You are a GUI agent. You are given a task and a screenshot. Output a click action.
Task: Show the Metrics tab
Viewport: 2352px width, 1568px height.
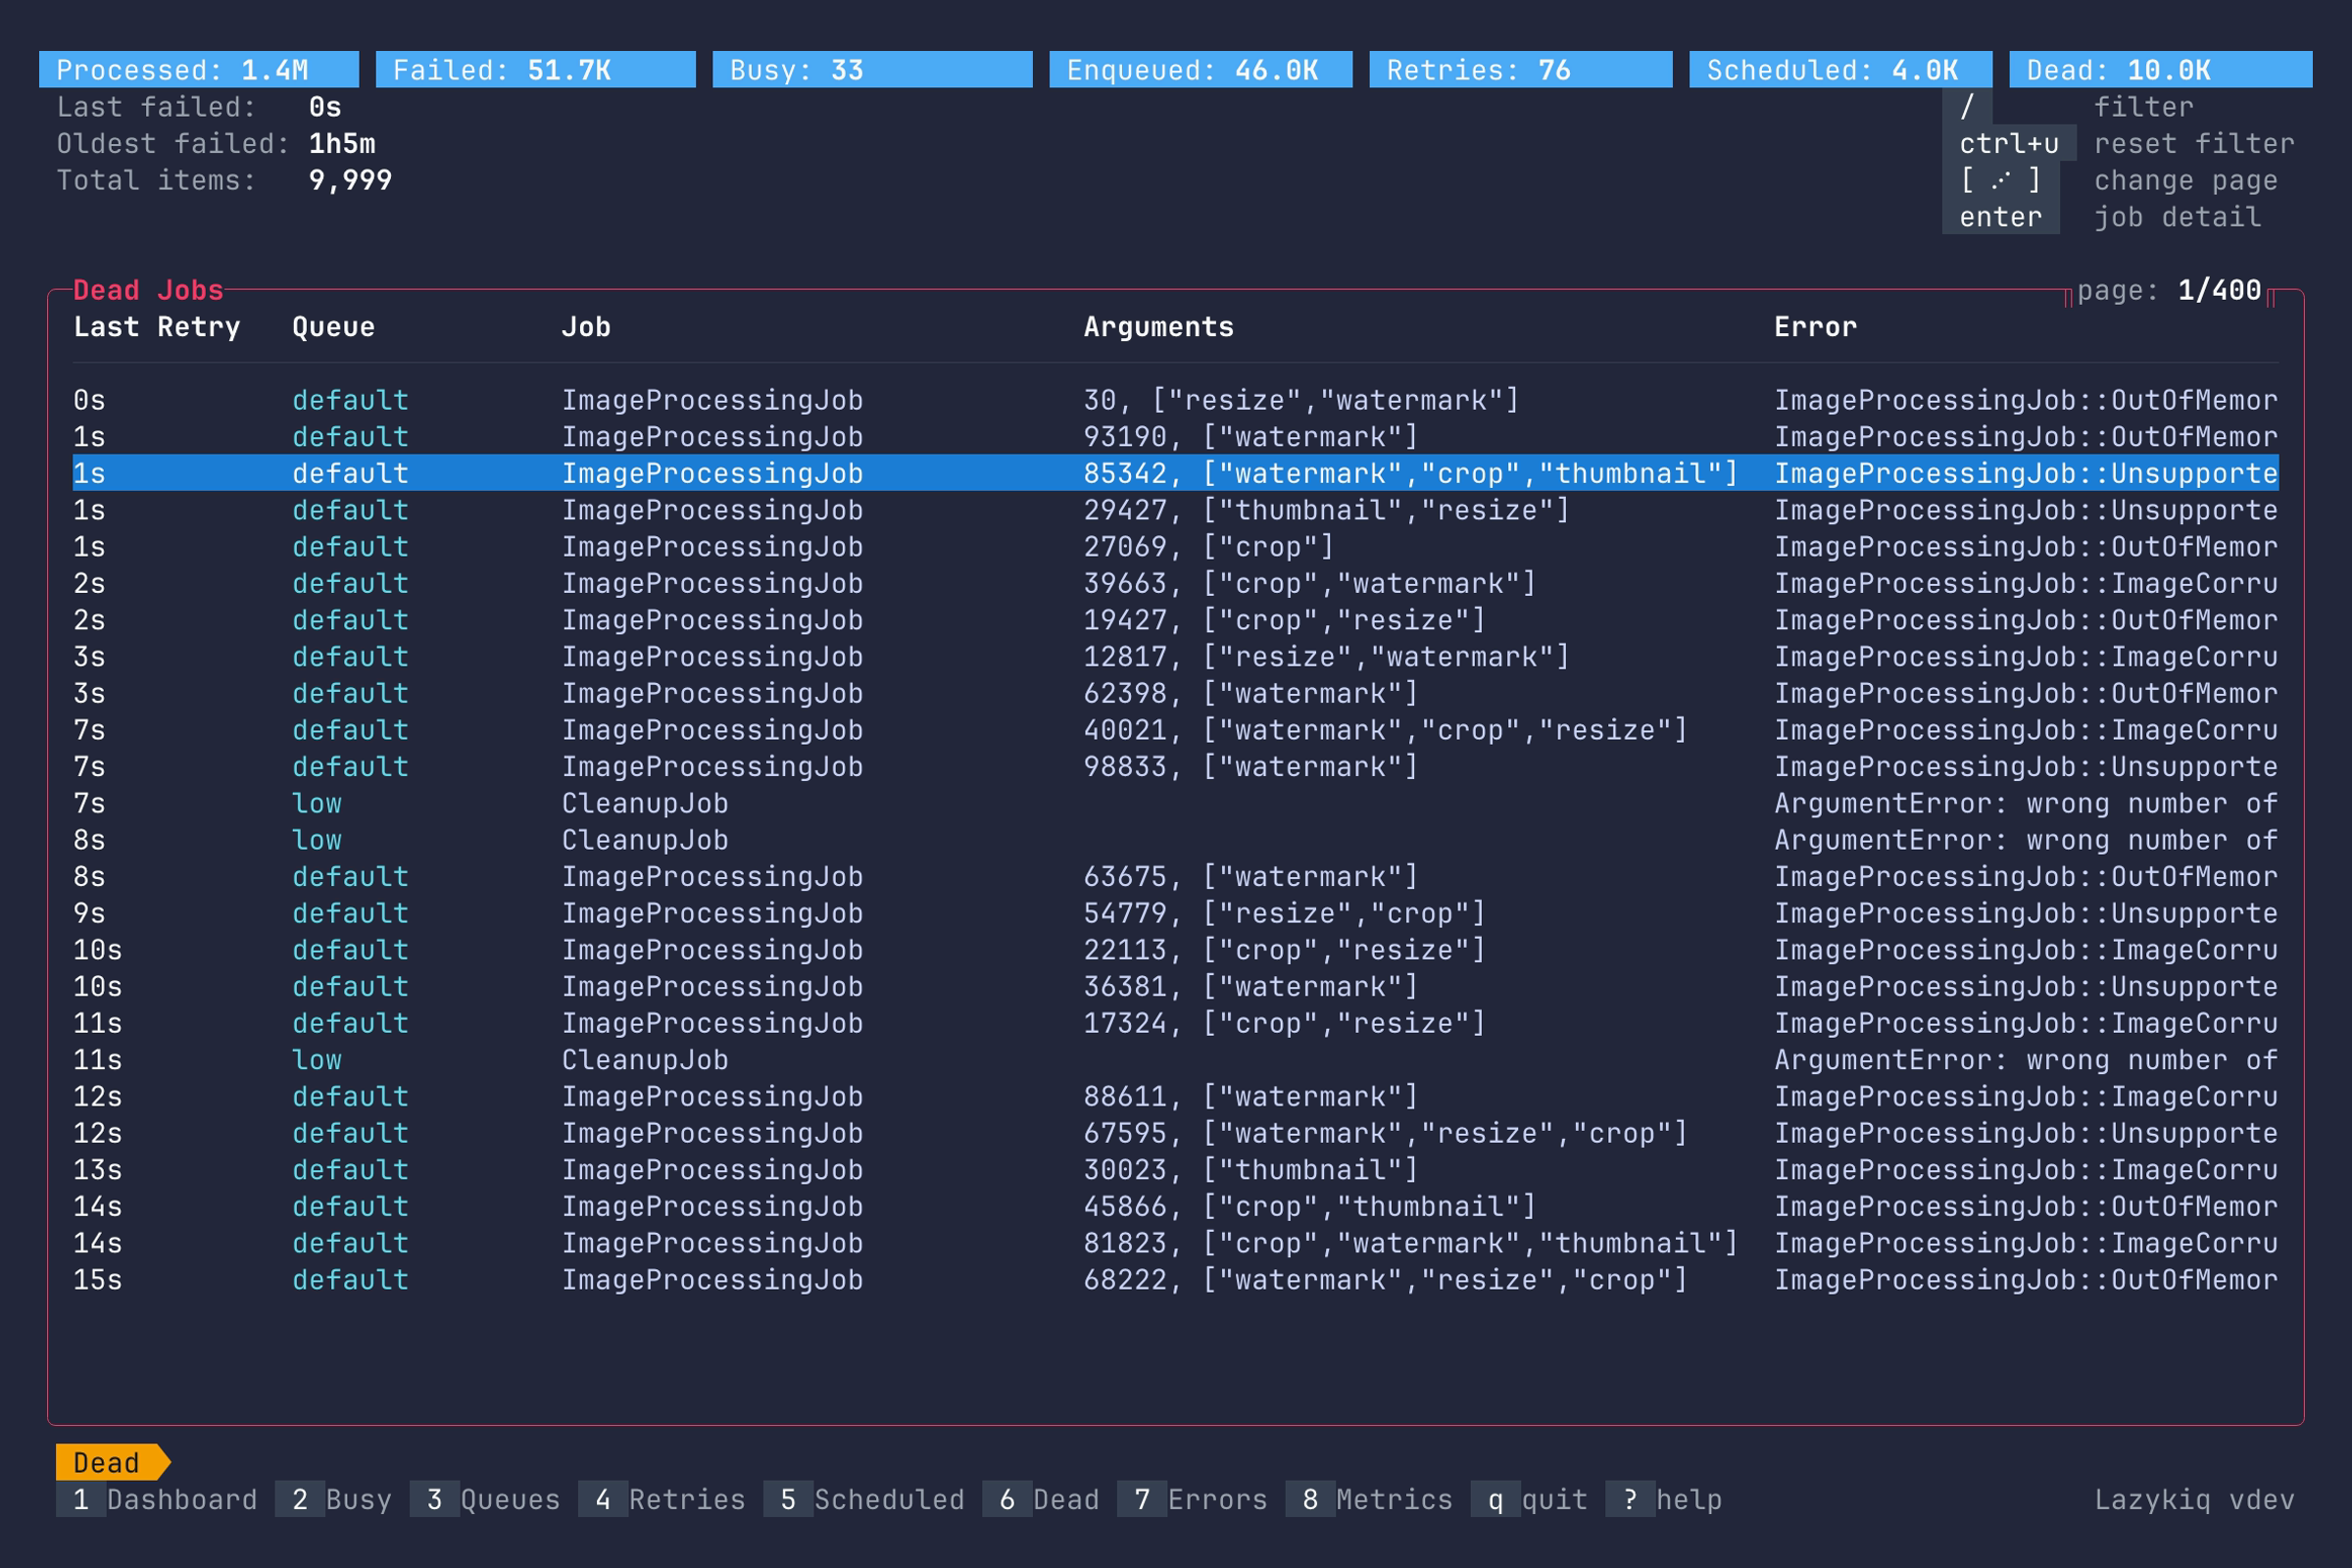[x=1369, y=1500]
